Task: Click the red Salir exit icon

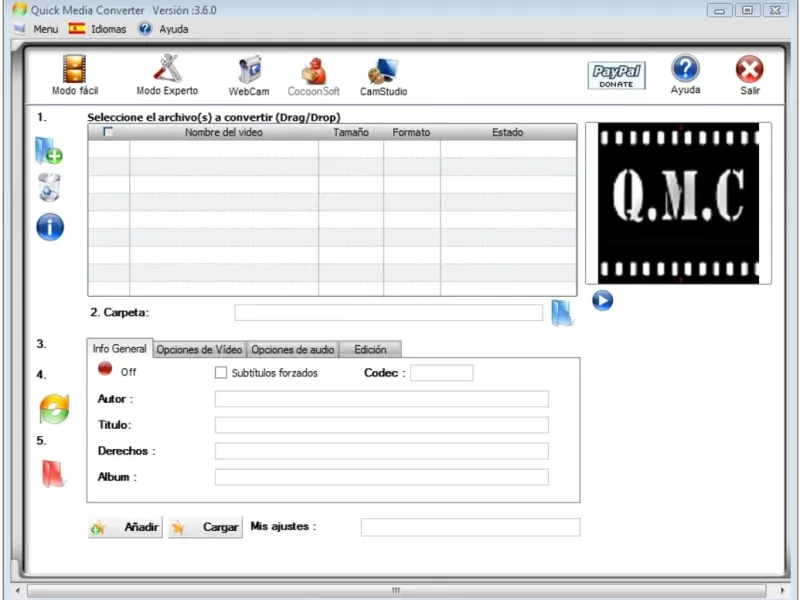Action: pyautogui.click(x=749, y=69)
